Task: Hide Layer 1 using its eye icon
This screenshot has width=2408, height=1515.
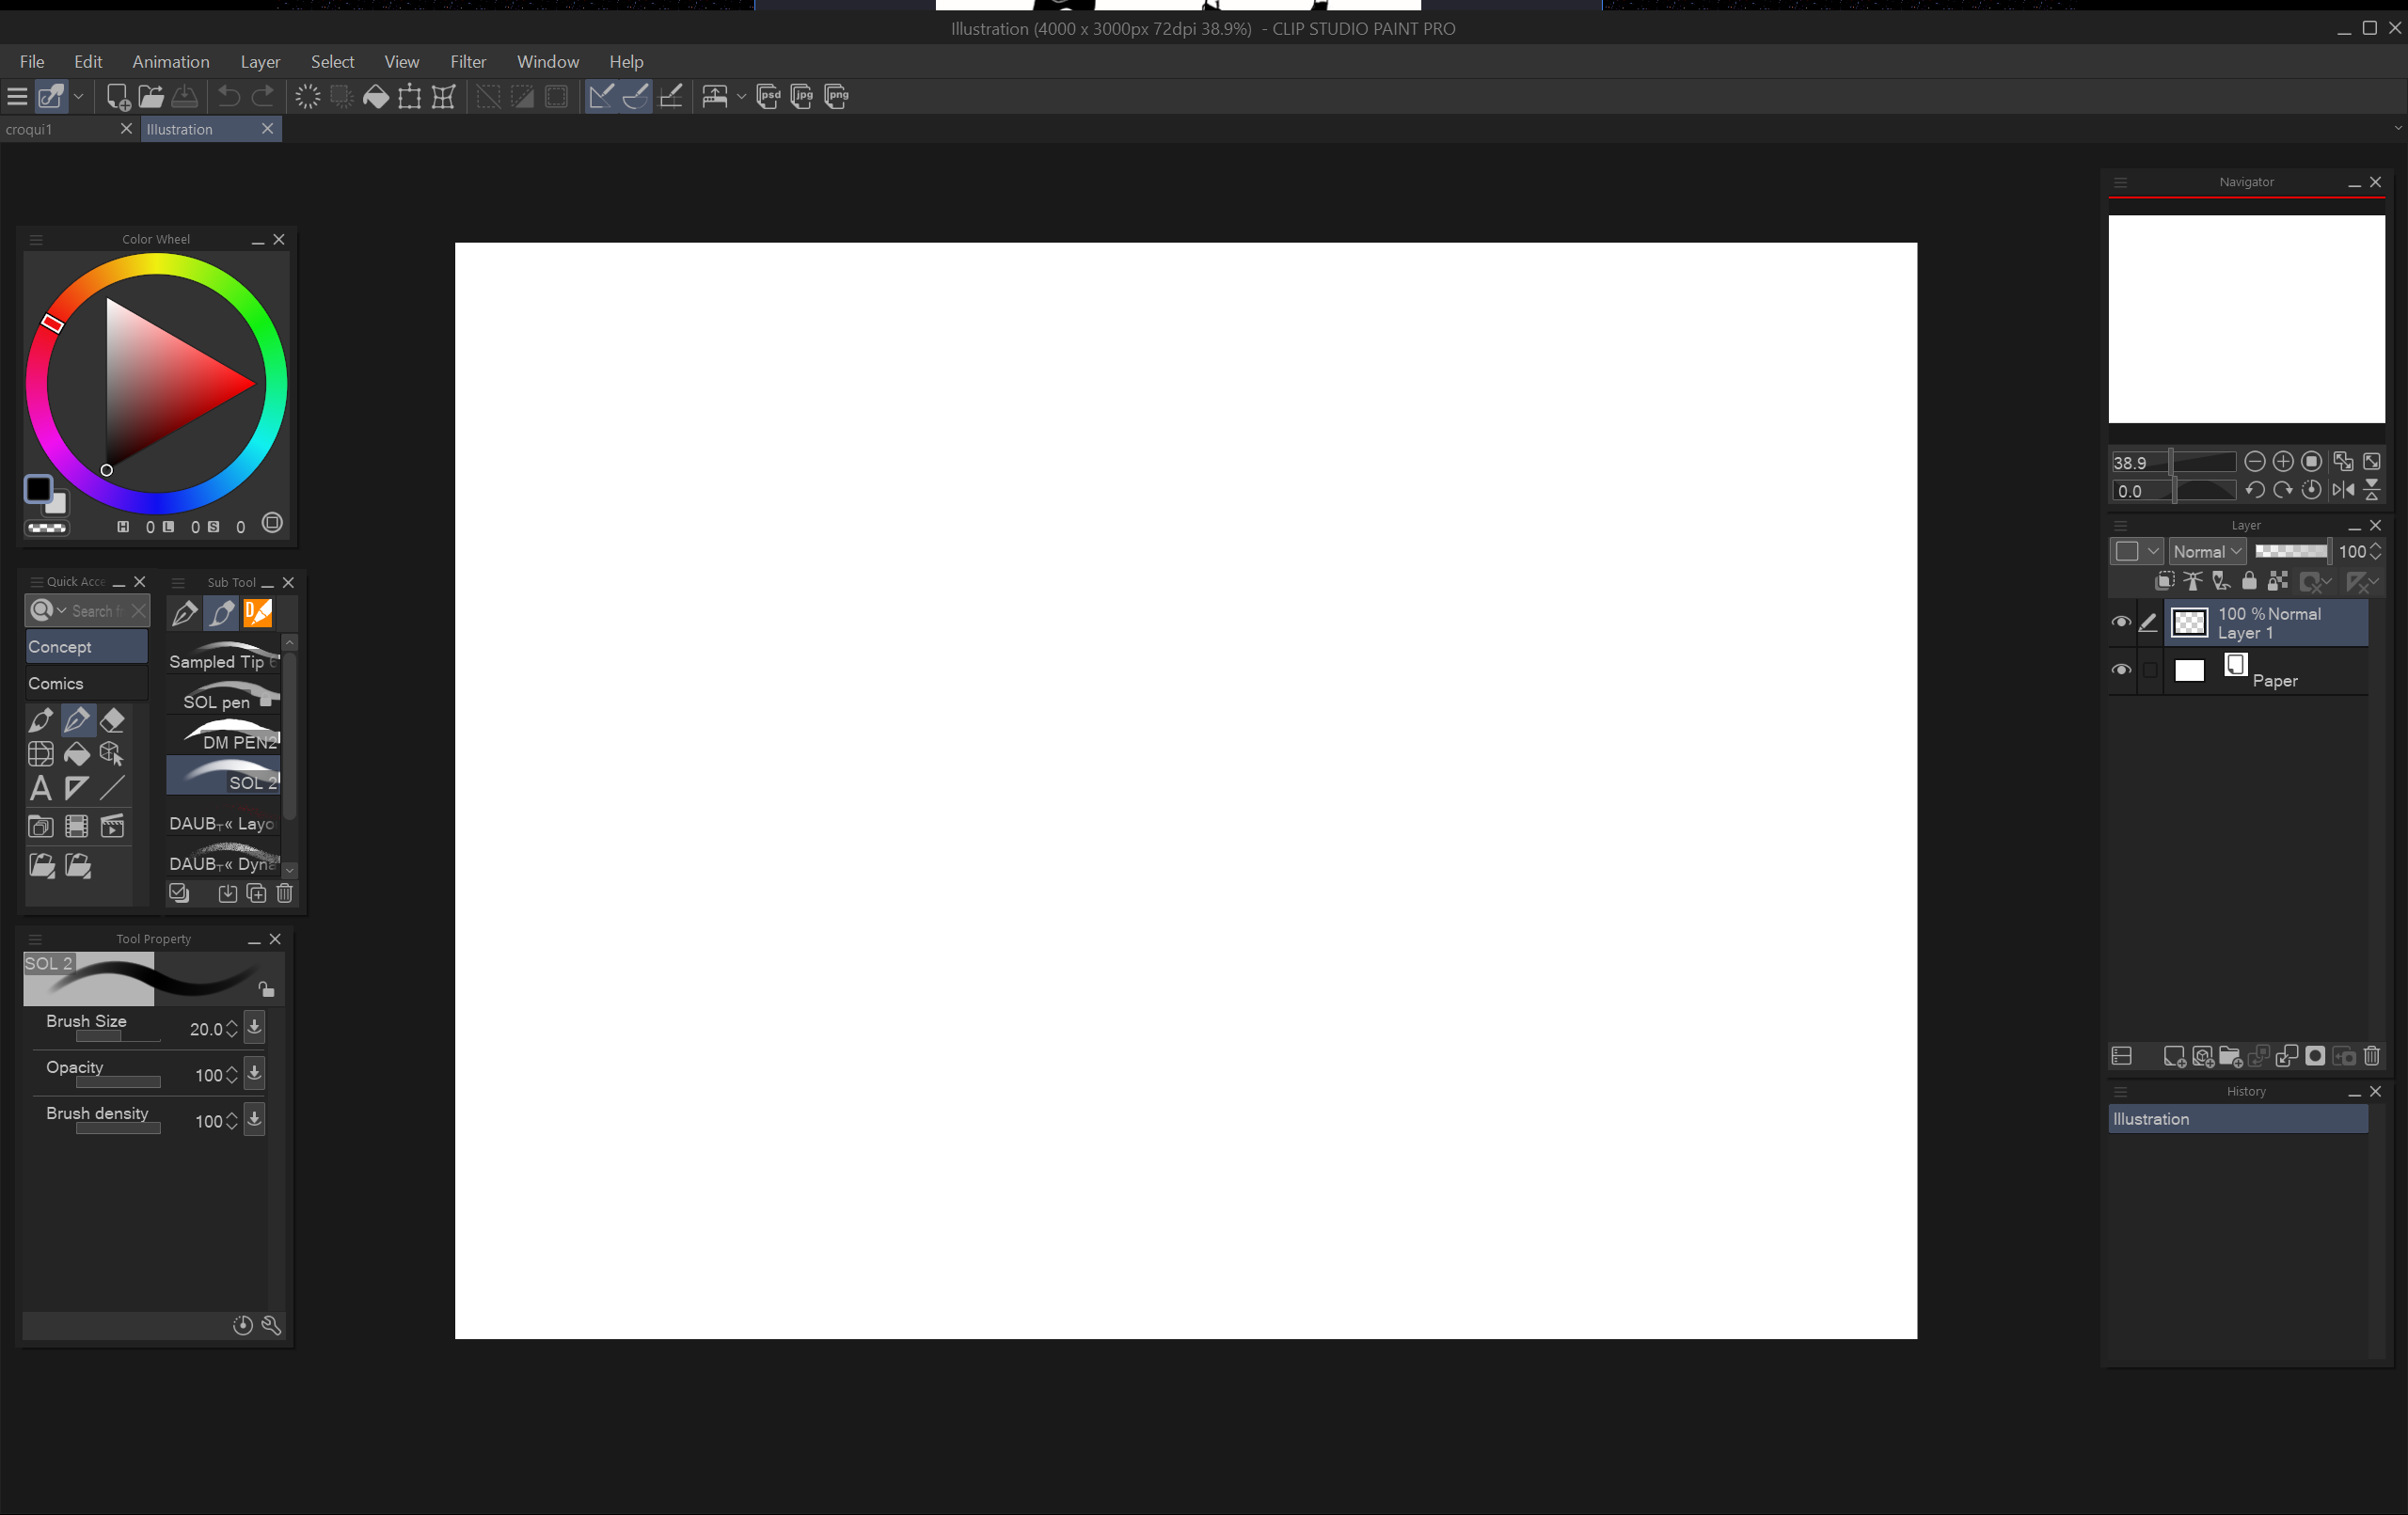Action: click(x=2120, y=622)
